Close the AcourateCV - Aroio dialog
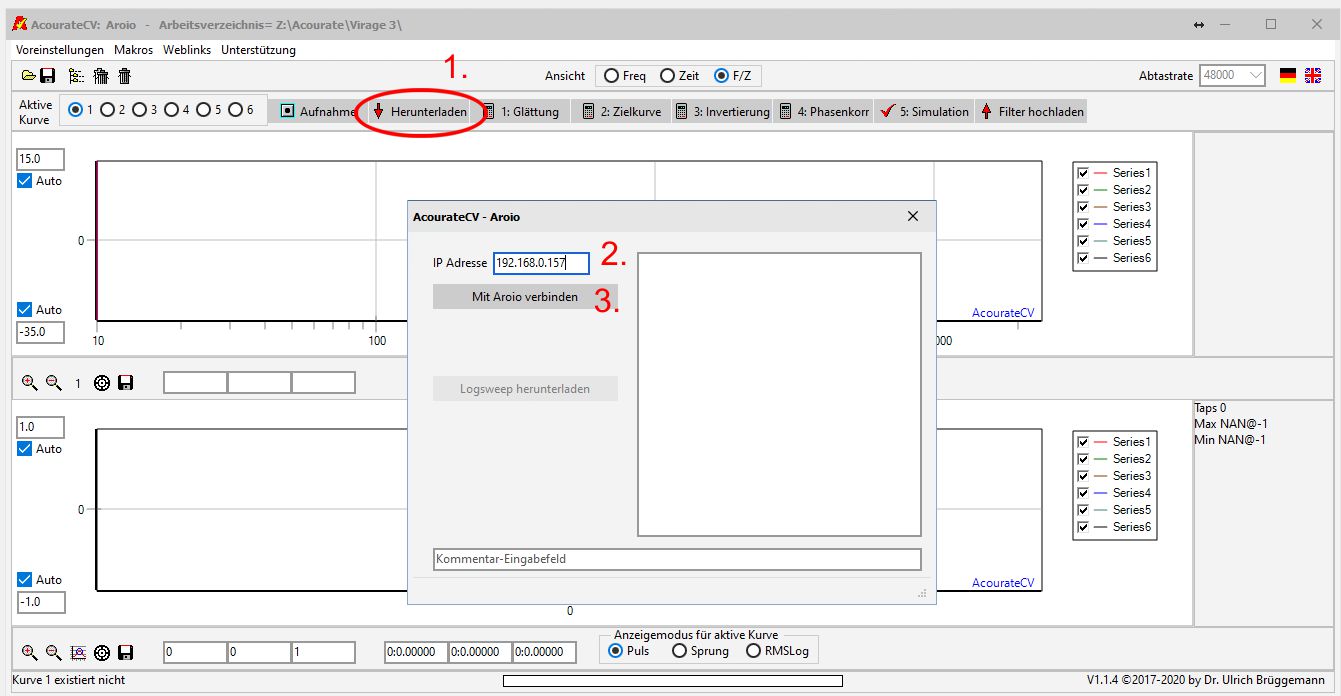This screenshot has height=696, width=1341. pos(912,216)
